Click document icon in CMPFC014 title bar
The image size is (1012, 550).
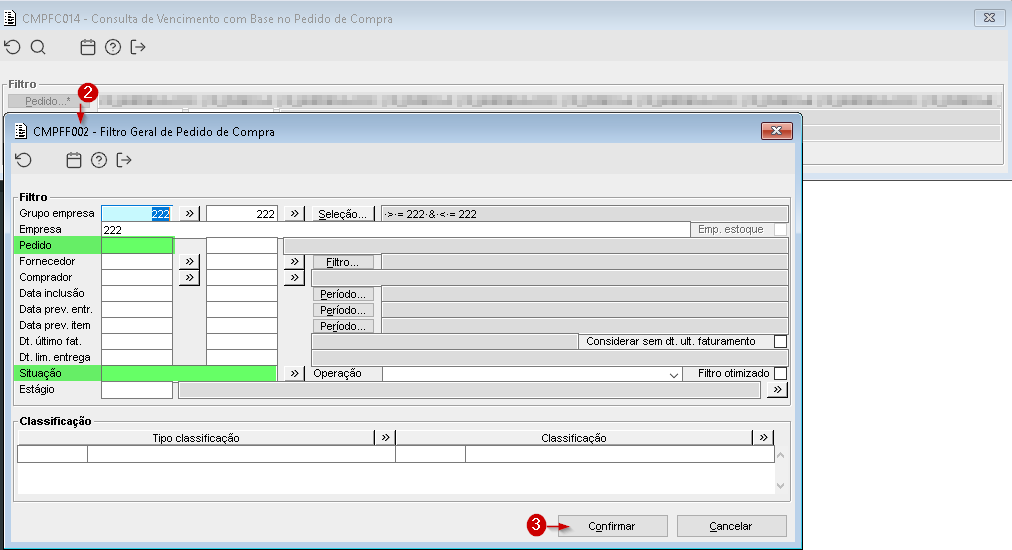(10, 18)
